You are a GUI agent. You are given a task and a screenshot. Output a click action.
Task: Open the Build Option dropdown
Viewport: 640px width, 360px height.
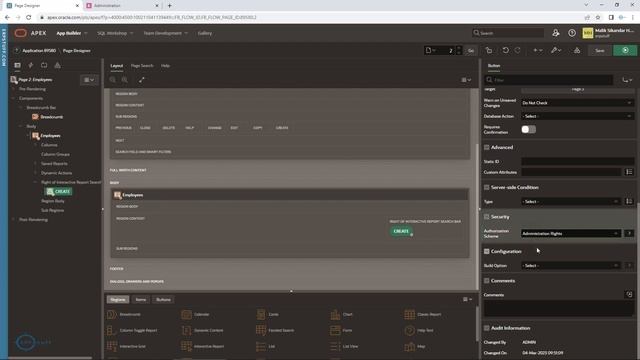571,266
